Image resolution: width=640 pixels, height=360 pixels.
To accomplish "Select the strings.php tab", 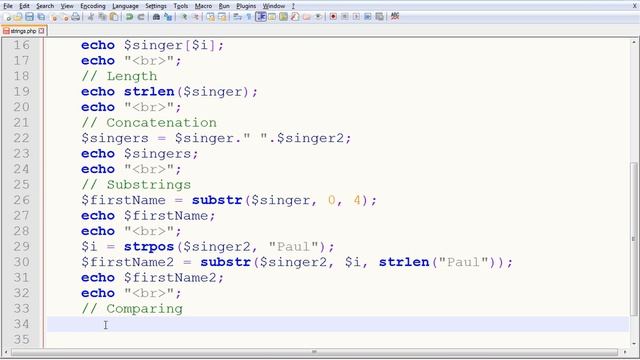I will click(x=23, y=31).
